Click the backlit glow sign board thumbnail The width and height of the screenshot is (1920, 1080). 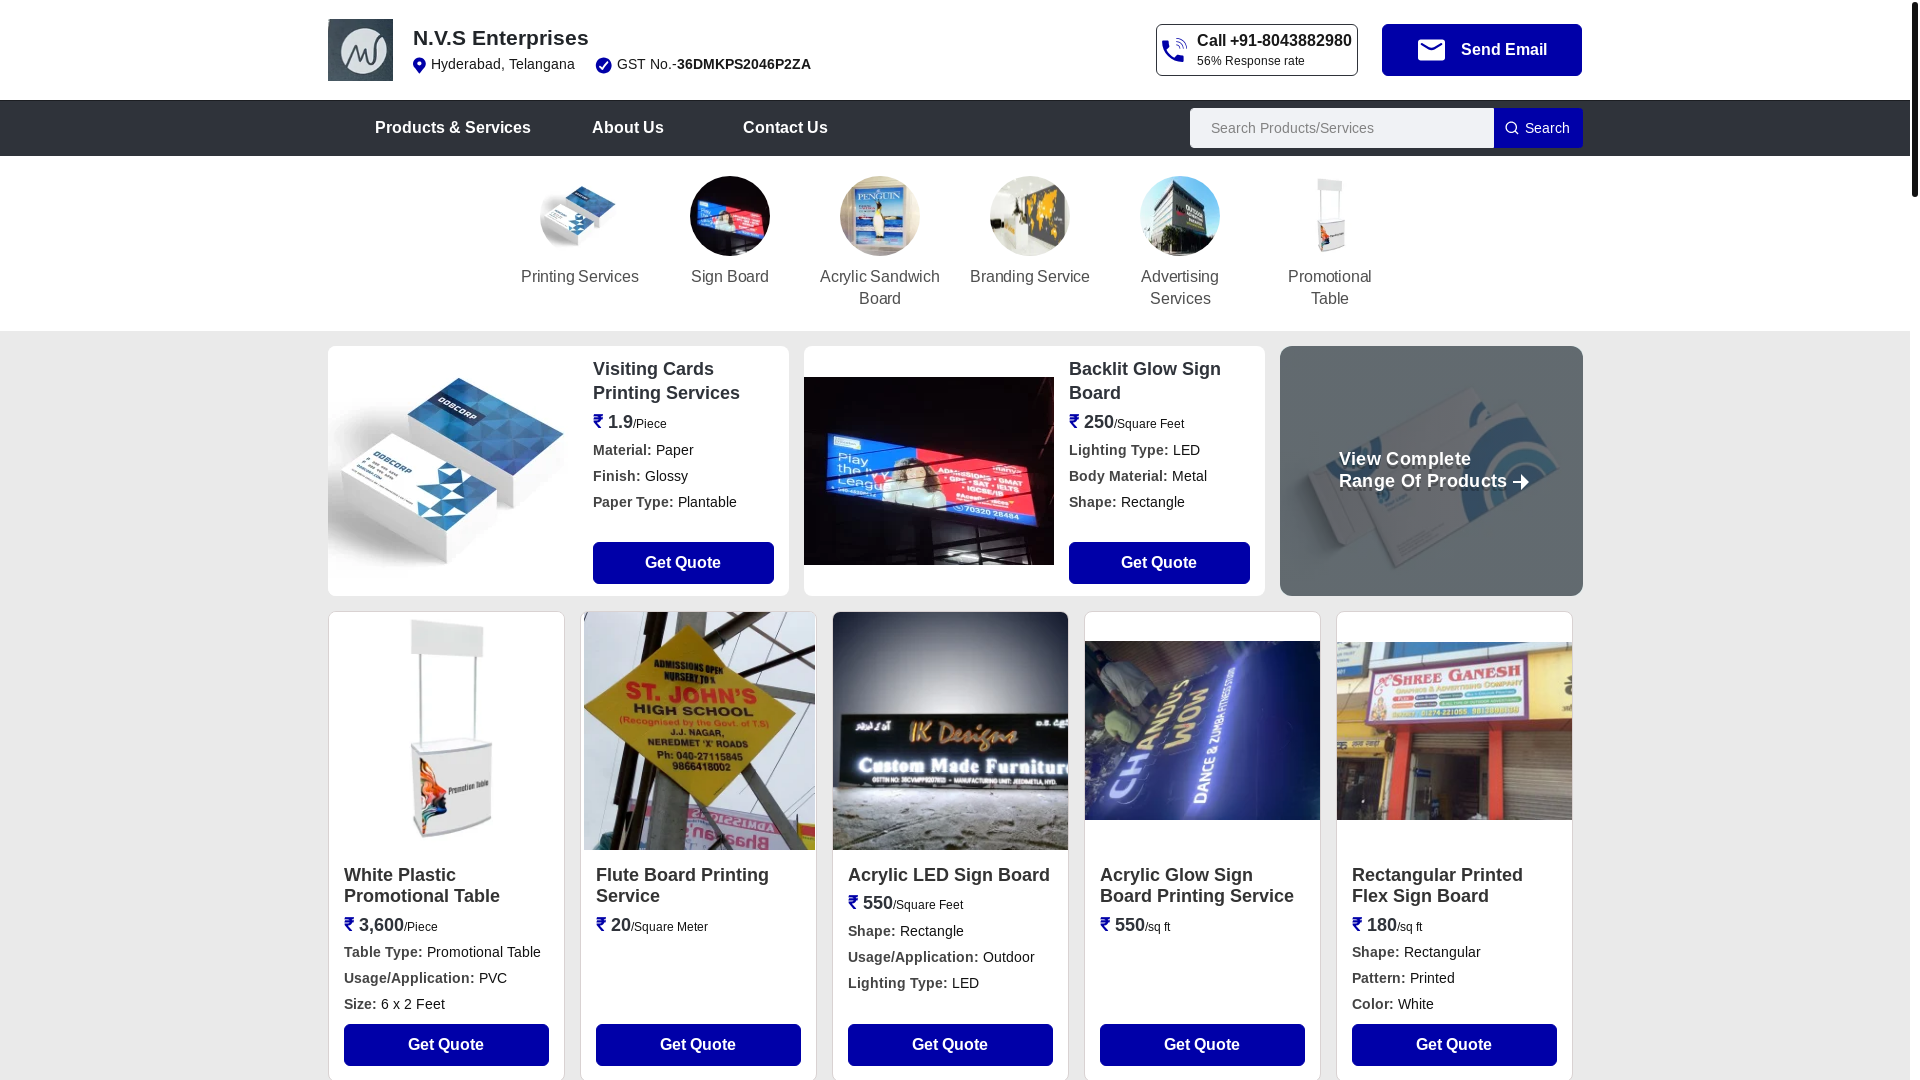[x=929, y=471]
